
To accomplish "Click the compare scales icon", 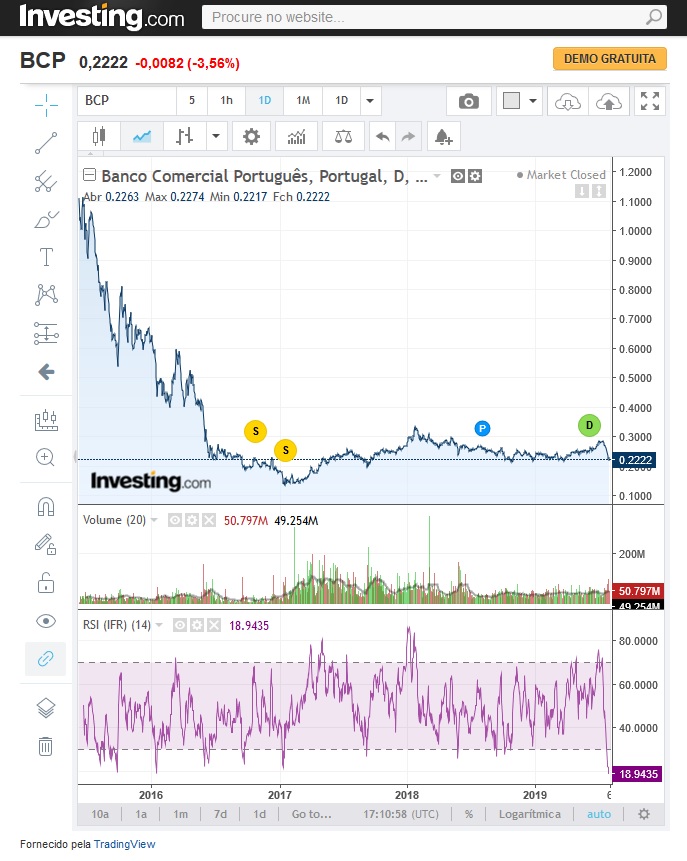I will pos(344,136).
